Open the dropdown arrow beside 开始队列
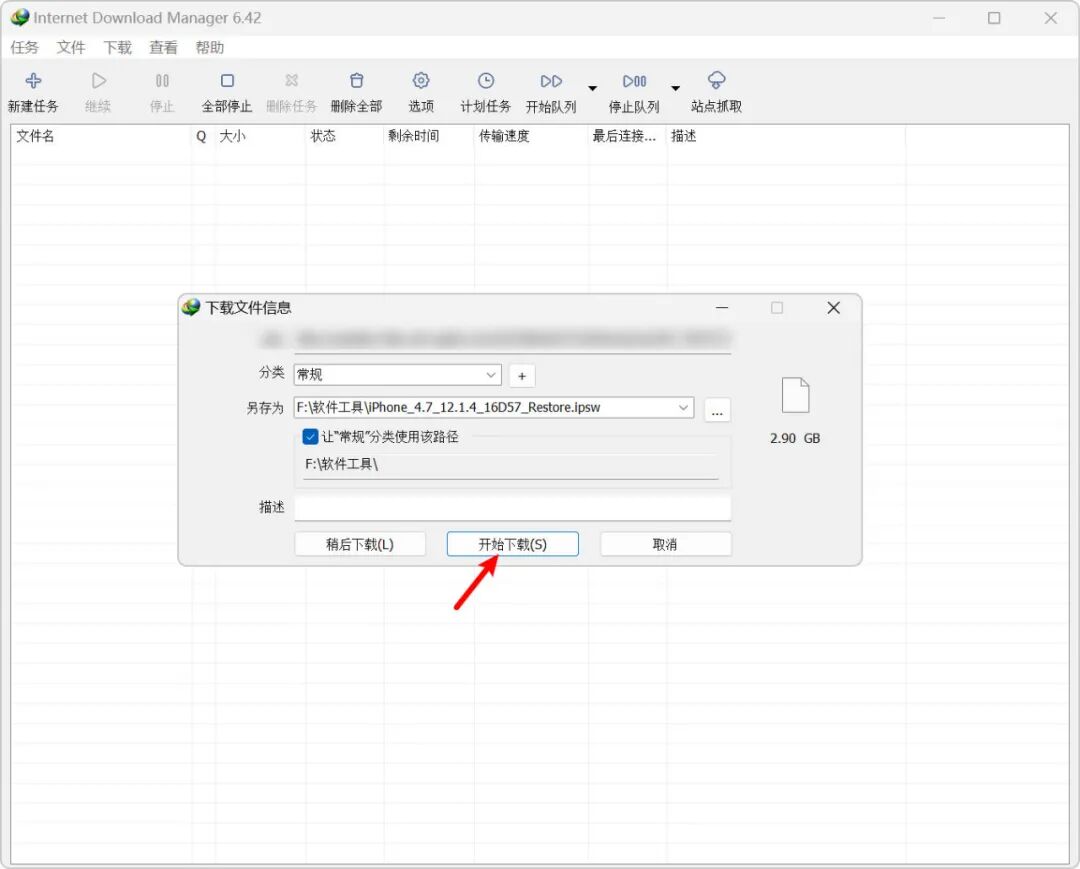This screenshot has height=869, width=1080. tap(592, 88)
